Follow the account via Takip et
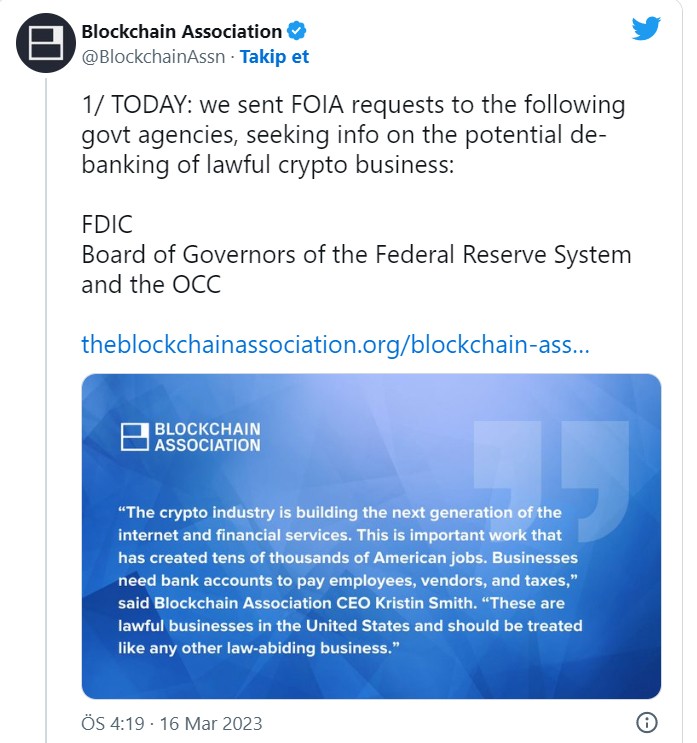The width and height of the screenshot is (697, 743). pos(275,57)
